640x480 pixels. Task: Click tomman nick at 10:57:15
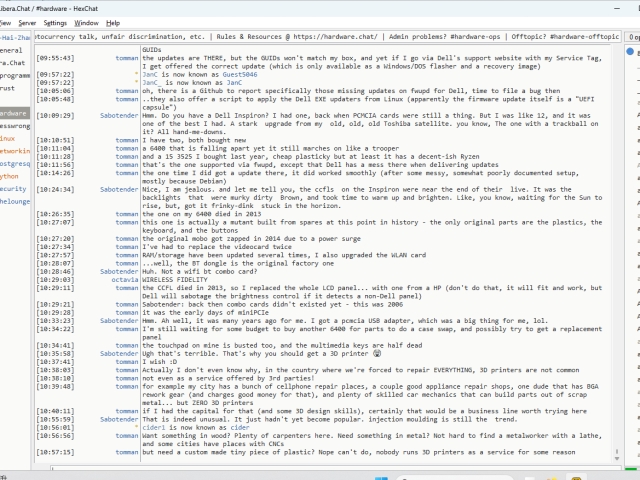127,452
